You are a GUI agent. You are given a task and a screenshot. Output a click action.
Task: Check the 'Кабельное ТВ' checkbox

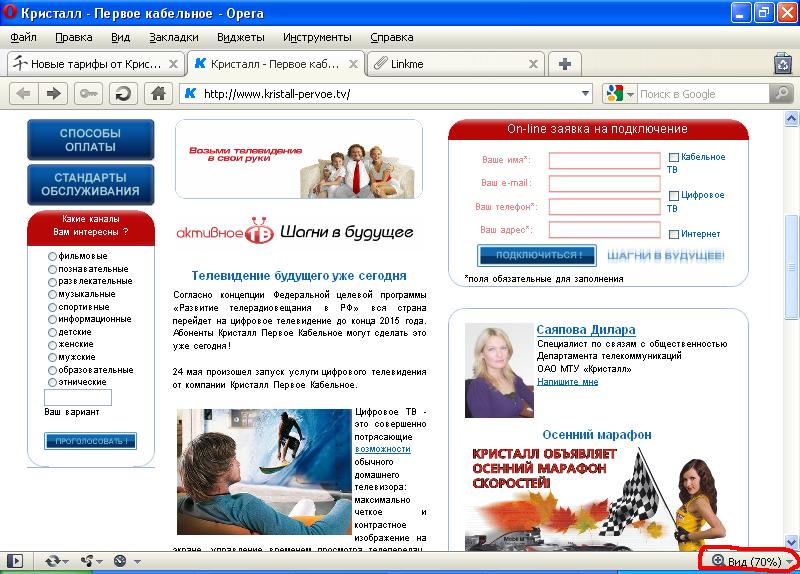coord(673,158)
